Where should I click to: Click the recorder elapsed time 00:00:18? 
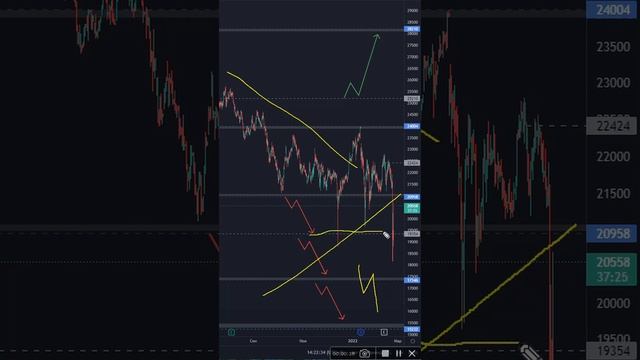click(344, 354)
